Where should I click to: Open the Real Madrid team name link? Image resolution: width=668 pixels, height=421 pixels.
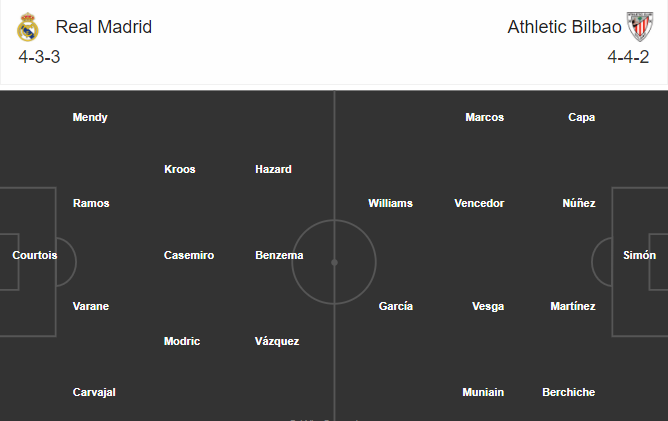tap(104, 27)
